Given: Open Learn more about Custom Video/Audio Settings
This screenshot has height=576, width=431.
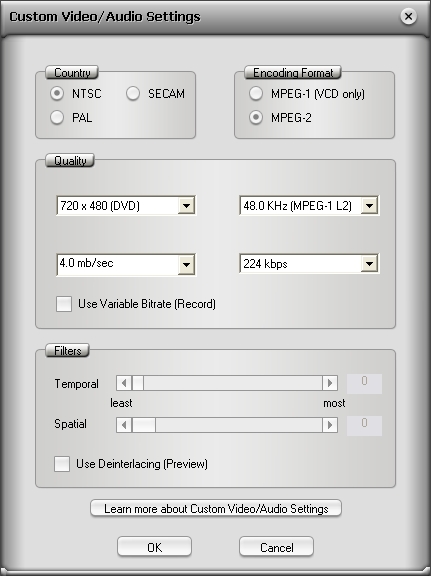Looking at the screenshot, I should (x=216, y=509).
